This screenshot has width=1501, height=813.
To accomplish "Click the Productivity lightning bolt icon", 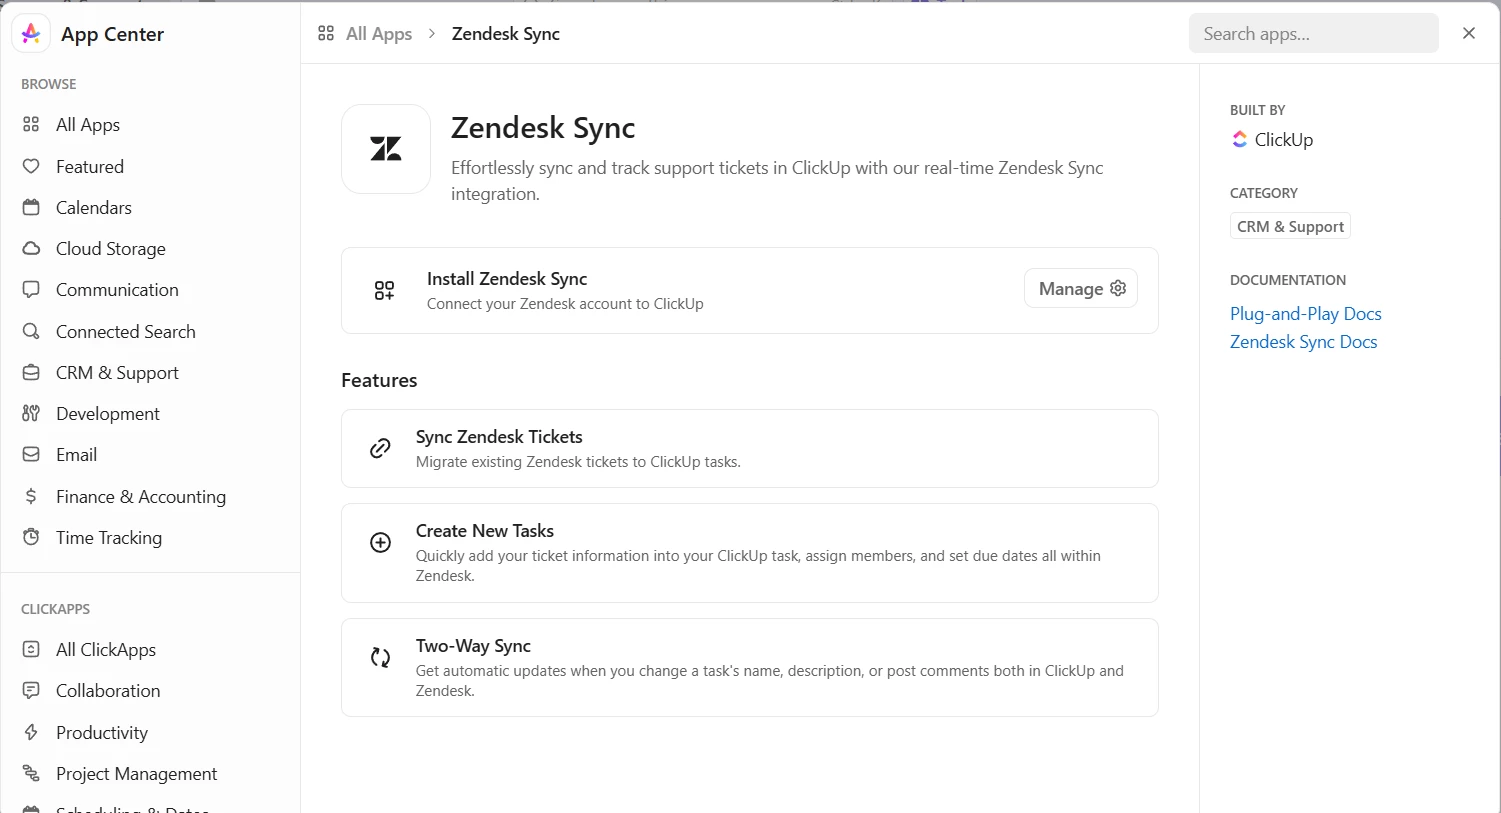I will 31,732.
